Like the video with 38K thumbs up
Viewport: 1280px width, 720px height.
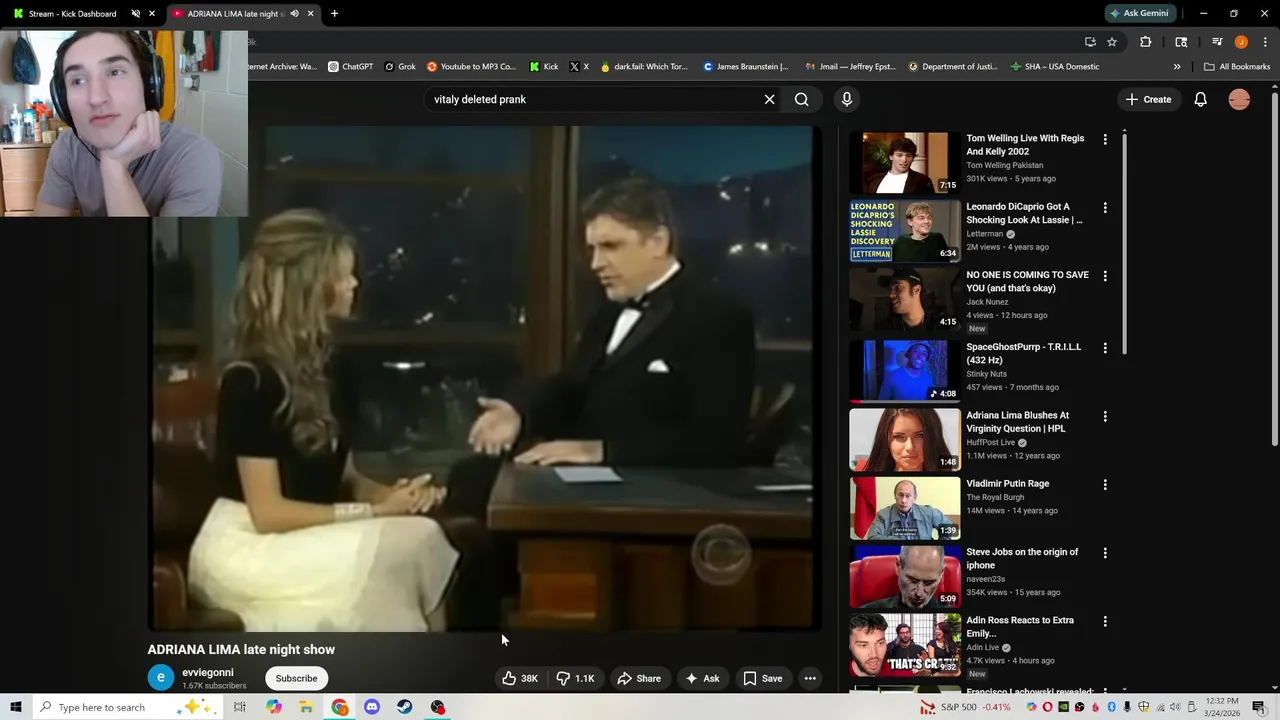[520, 678]
